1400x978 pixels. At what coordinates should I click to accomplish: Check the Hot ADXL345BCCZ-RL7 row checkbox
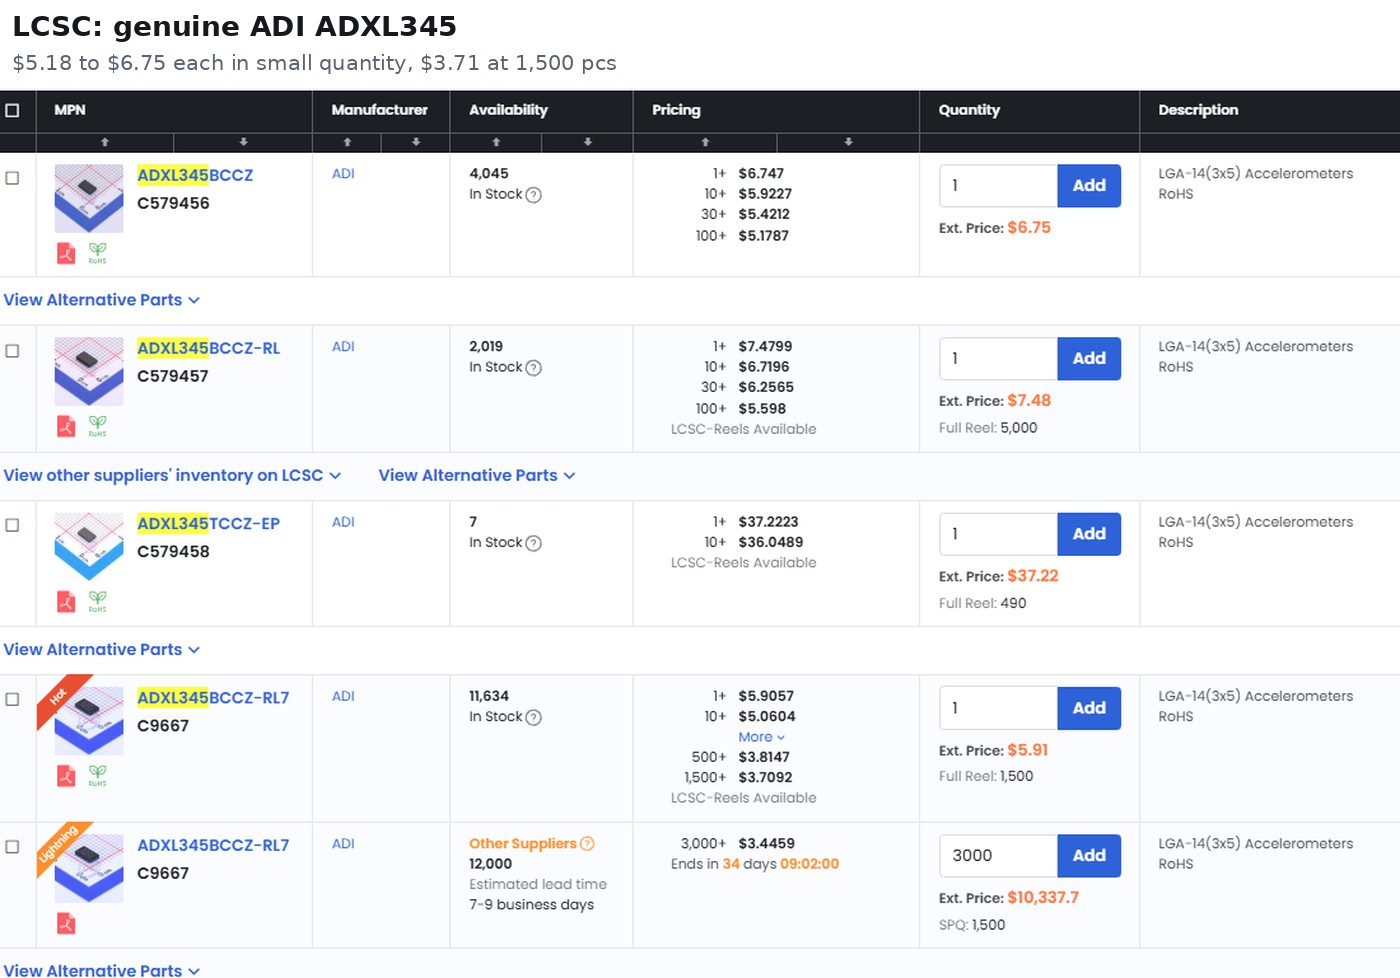[12, 699]
